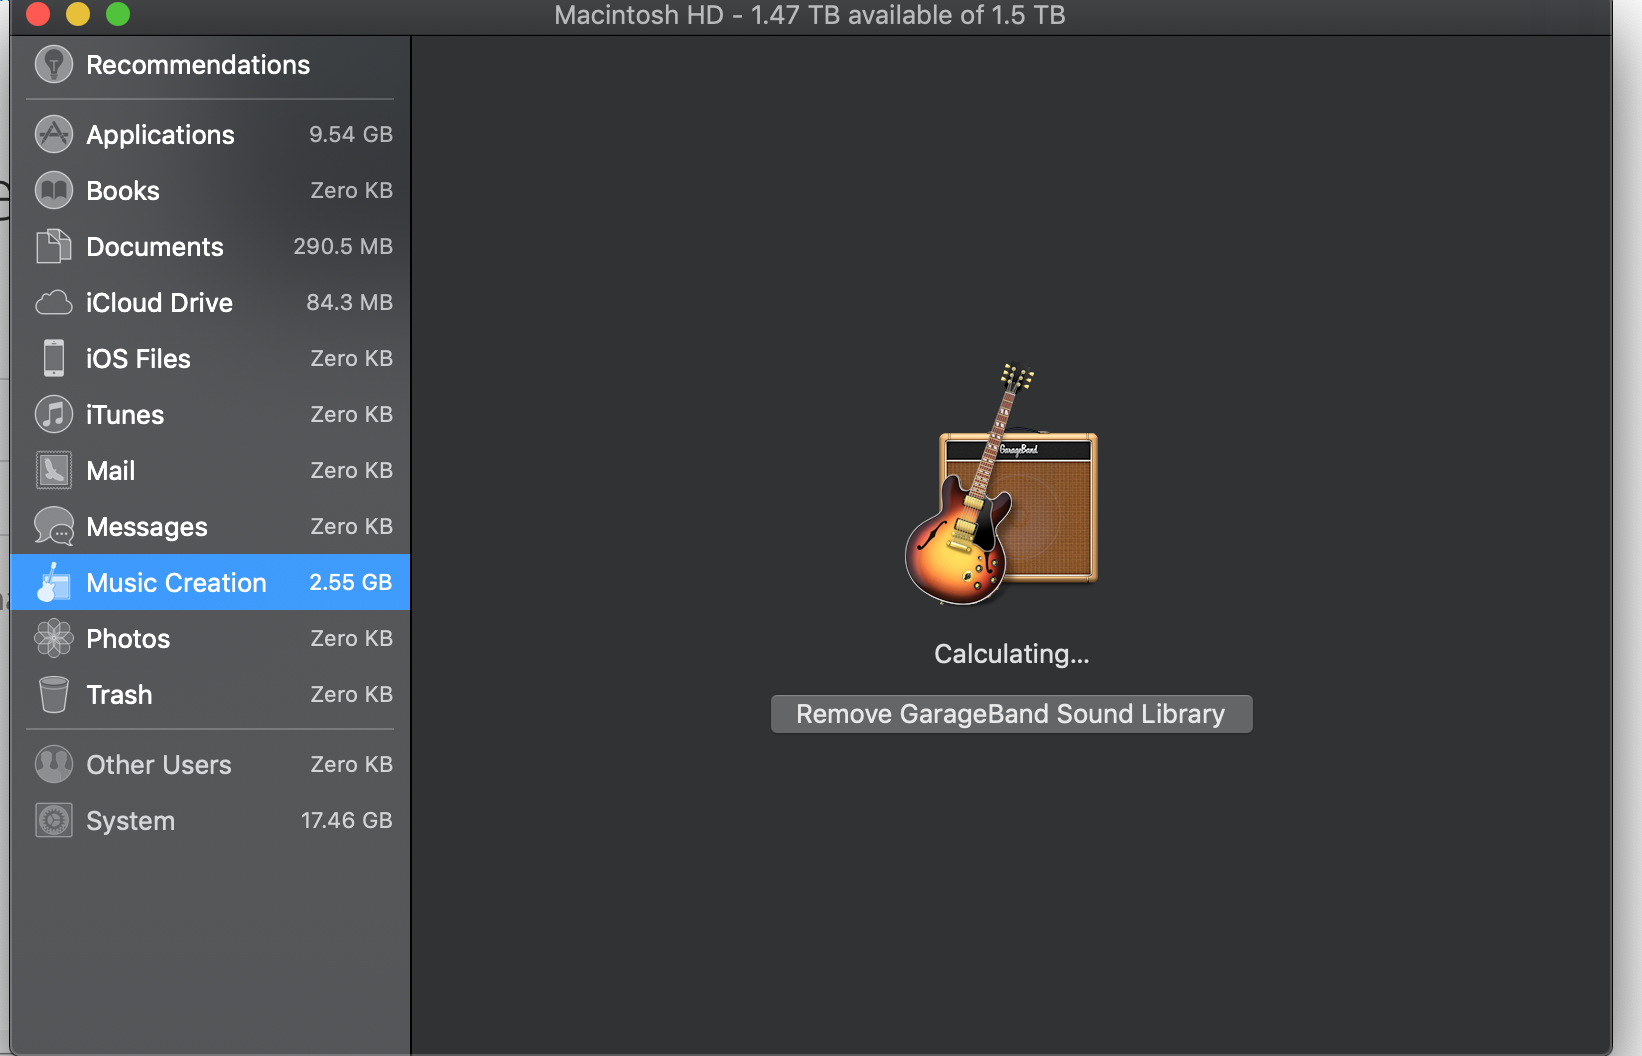1642x1056 pixels.
Task: Click the Zero KB value beside Mail
Action: click(x=351, y=471)
